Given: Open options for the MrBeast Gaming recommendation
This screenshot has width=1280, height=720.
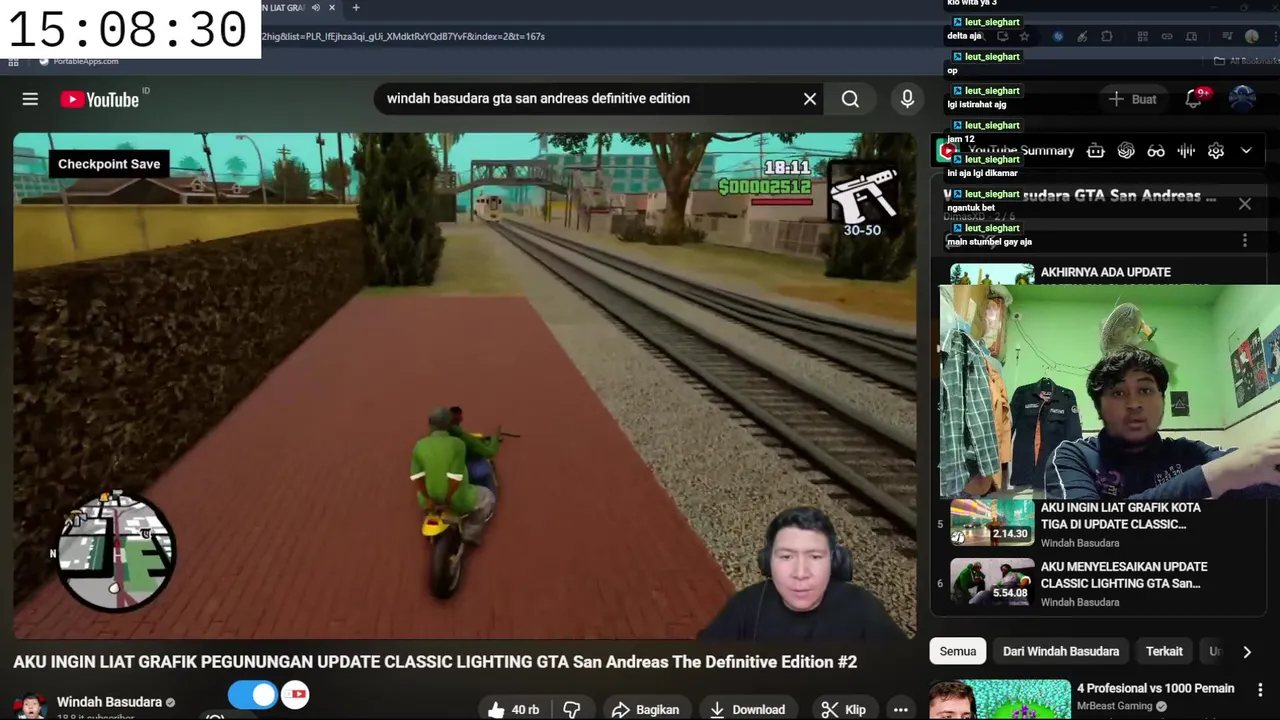Looking at the screenshot, I should (x=1259, y=690).
